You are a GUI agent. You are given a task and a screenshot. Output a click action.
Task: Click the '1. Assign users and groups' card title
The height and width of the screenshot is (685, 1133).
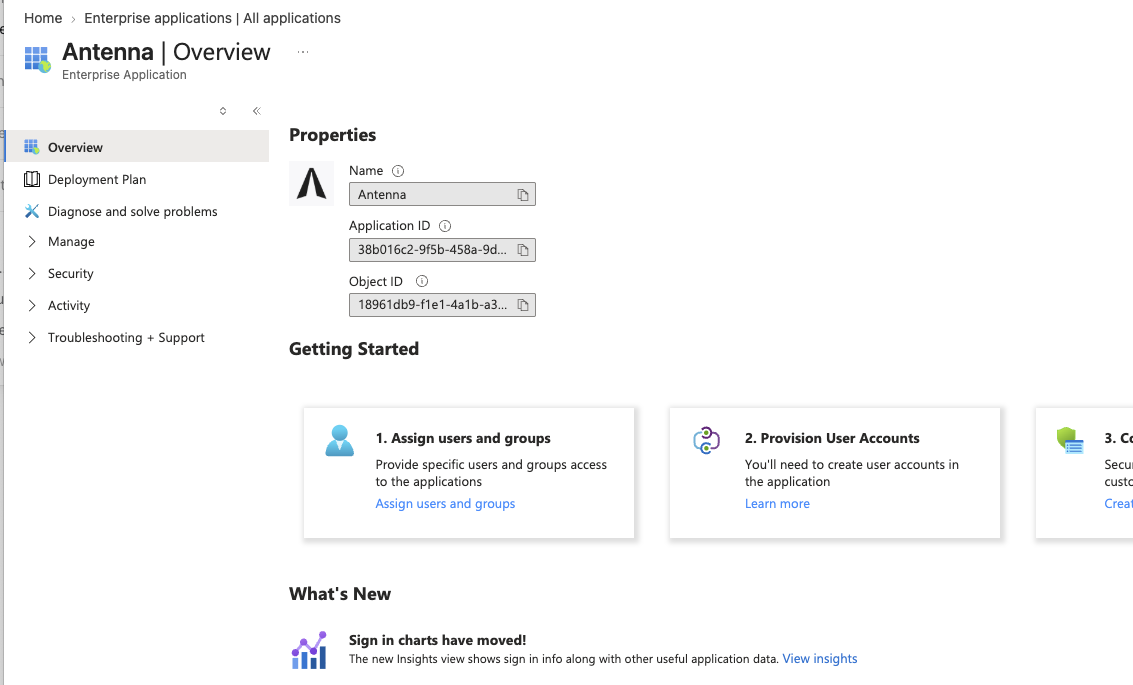point(463,438)
